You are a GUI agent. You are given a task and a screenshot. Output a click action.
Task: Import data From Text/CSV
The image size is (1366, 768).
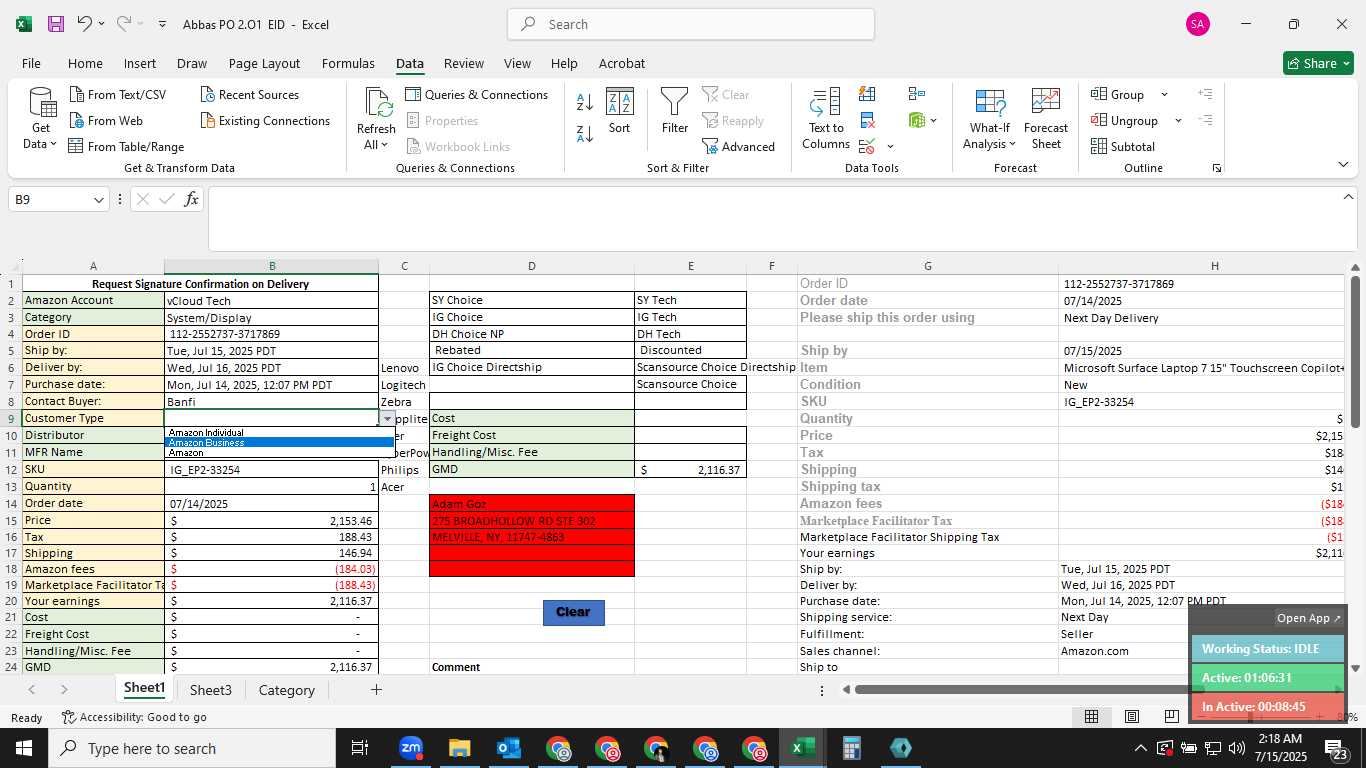point(118,94)
